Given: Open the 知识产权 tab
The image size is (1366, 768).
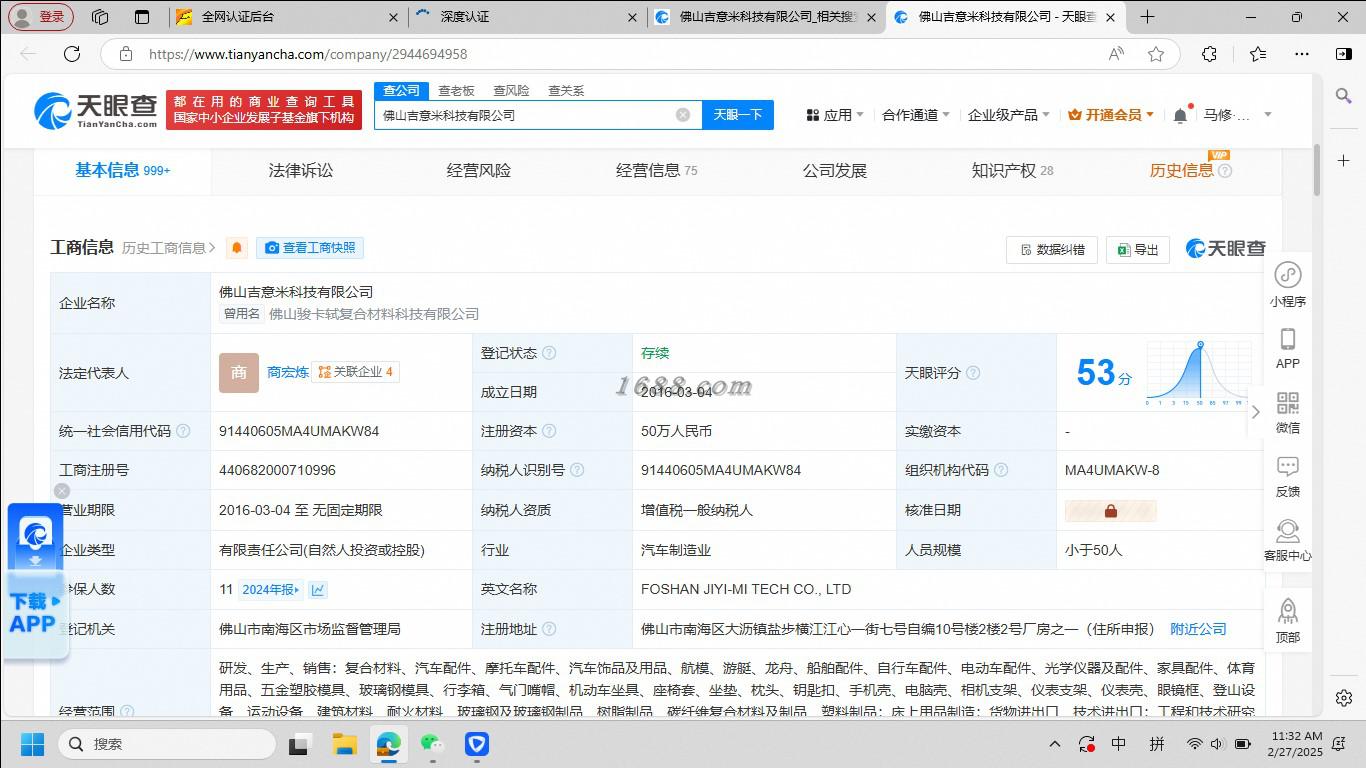Looking at the screenshot, I should (x=1012, y=170).
